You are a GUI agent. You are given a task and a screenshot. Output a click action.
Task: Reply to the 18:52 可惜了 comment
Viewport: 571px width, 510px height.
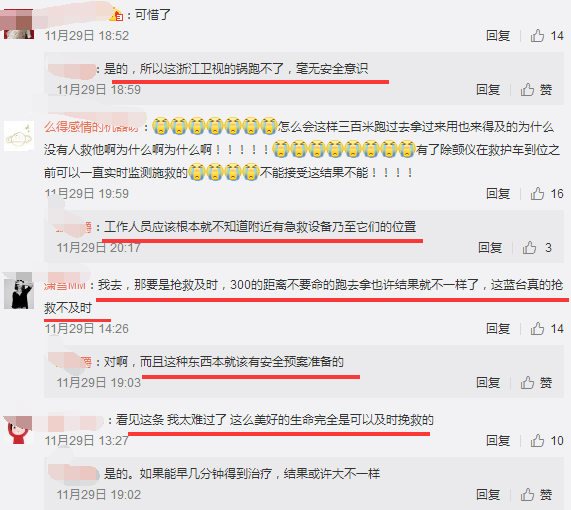tap(498, 35)
